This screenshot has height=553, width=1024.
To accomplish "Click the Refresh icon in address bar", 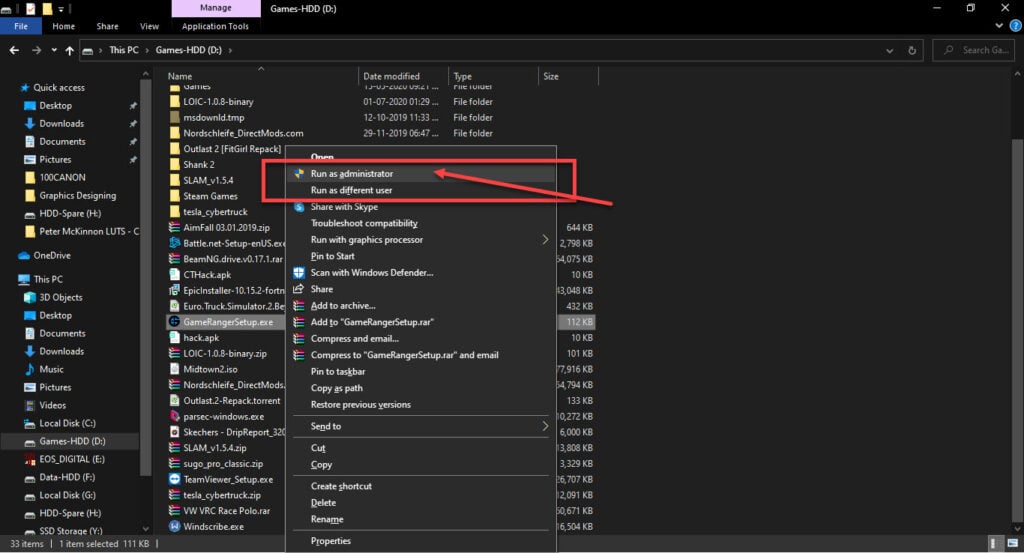I will (912, 50).
